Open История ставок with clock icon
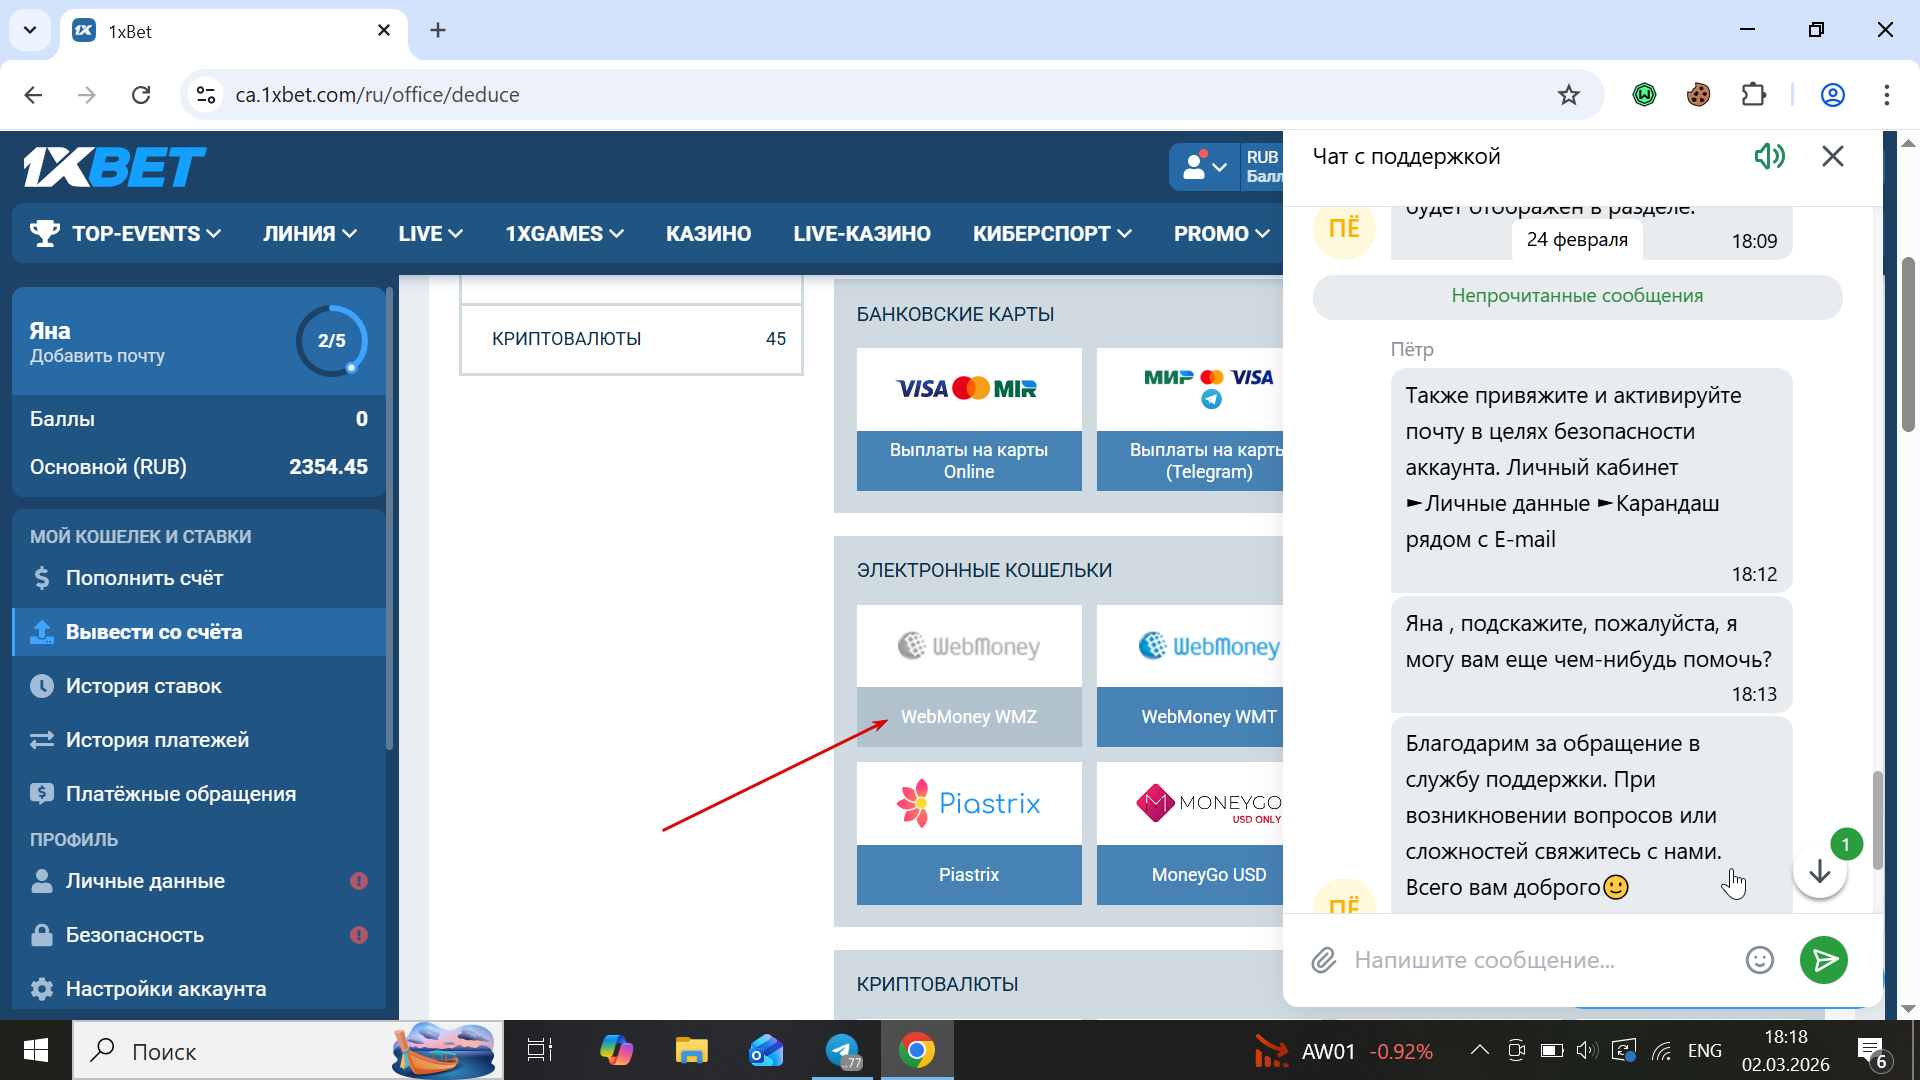1920x1080 pixels. 143,686
